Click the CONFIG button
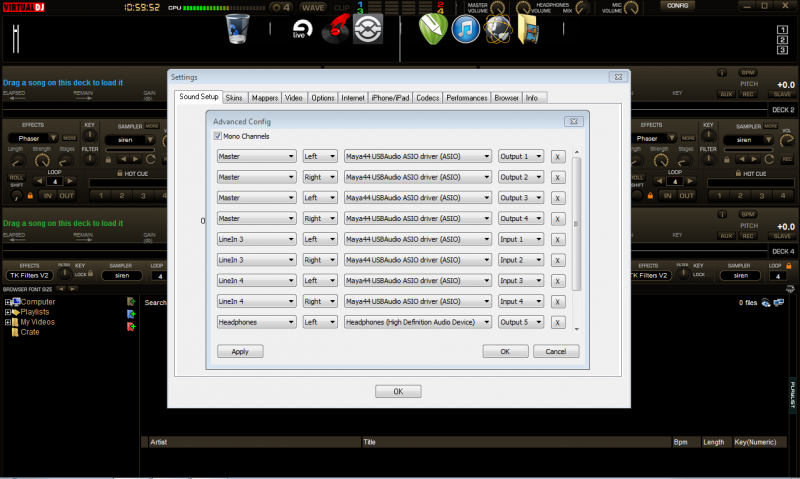 click(678, 6)
